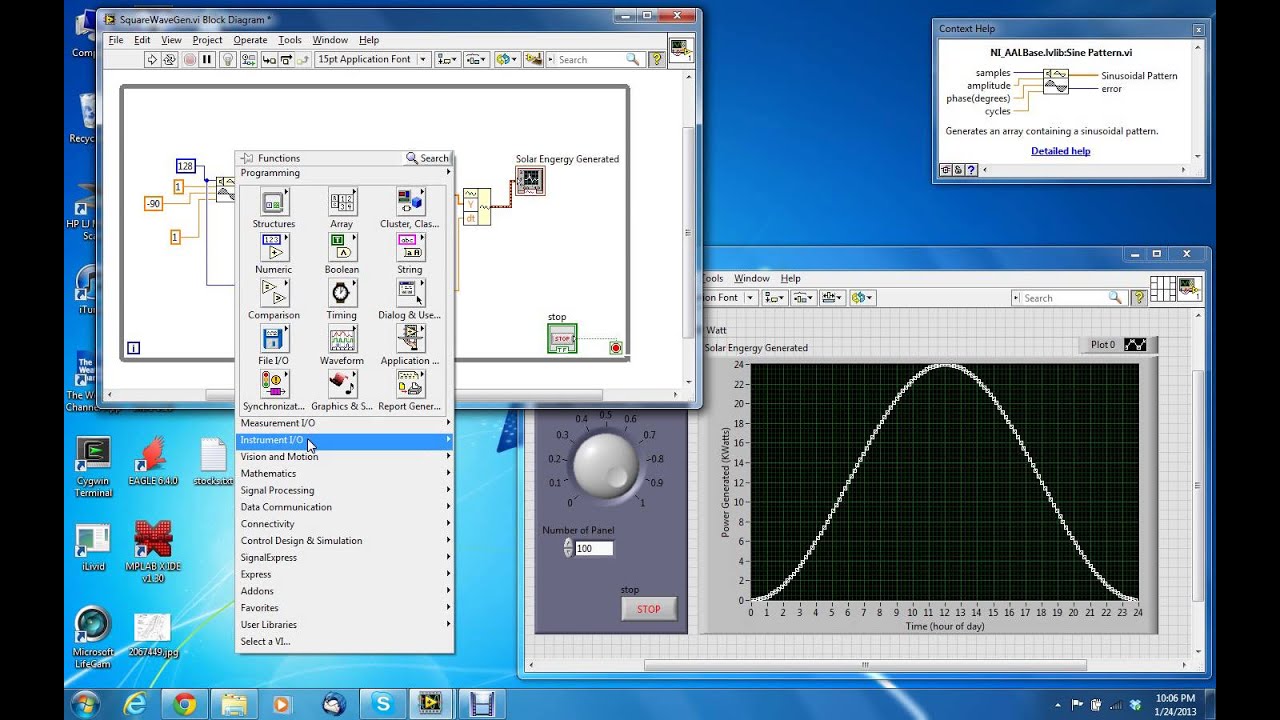Open the Project menu in Block Diagram
This screenshot has width=1280, height=720.
tap(207, 40)
